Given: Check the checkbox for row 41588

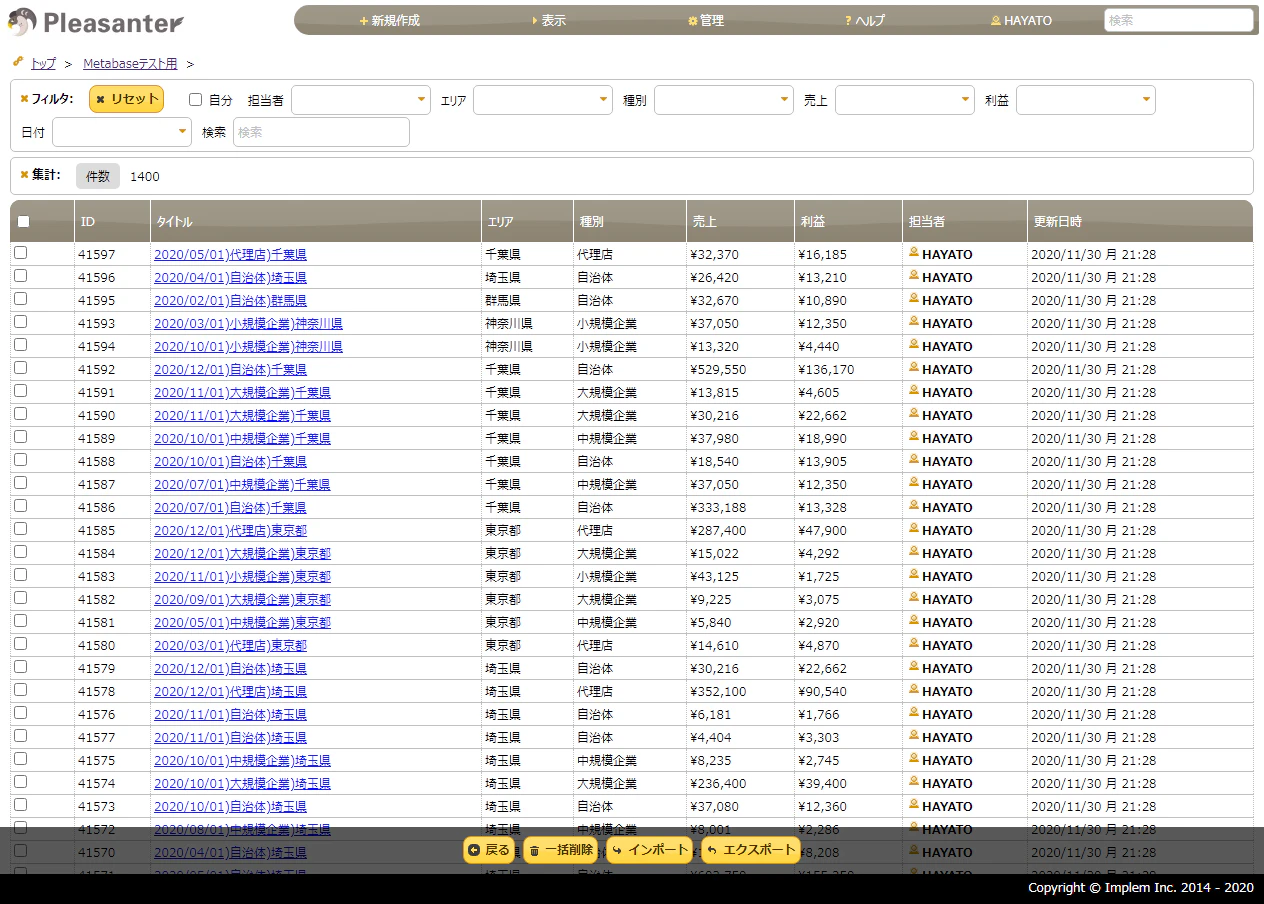Looking at the screenshot, I should tap(20, 460).
